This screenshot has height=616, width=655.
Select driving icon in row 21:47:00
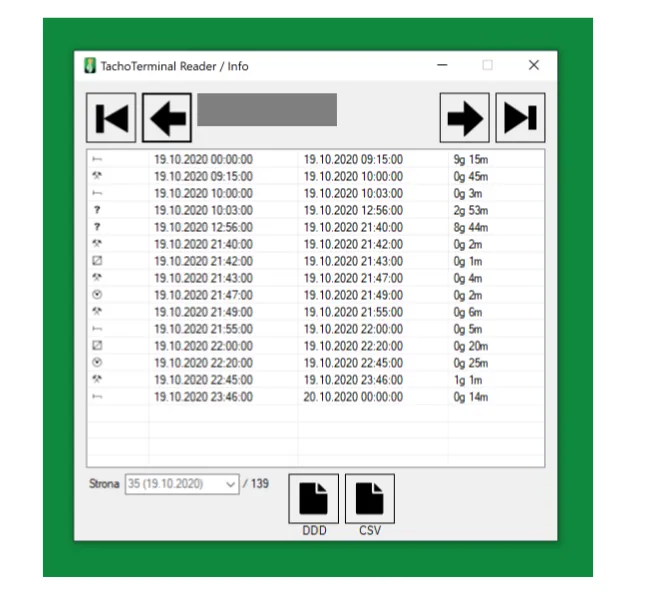pyautogui.click(x=97, y=294)
